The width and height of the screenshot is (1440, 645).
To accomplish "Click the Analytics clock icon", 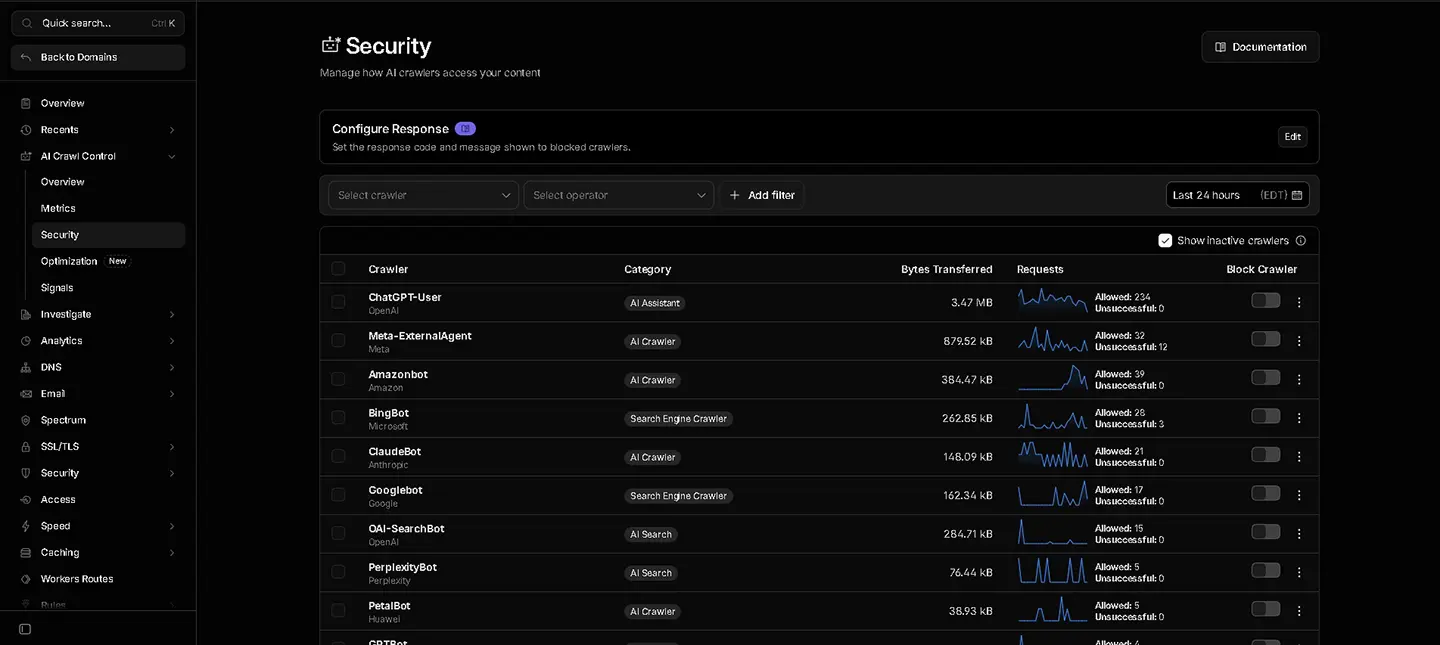I will [26, 341].
